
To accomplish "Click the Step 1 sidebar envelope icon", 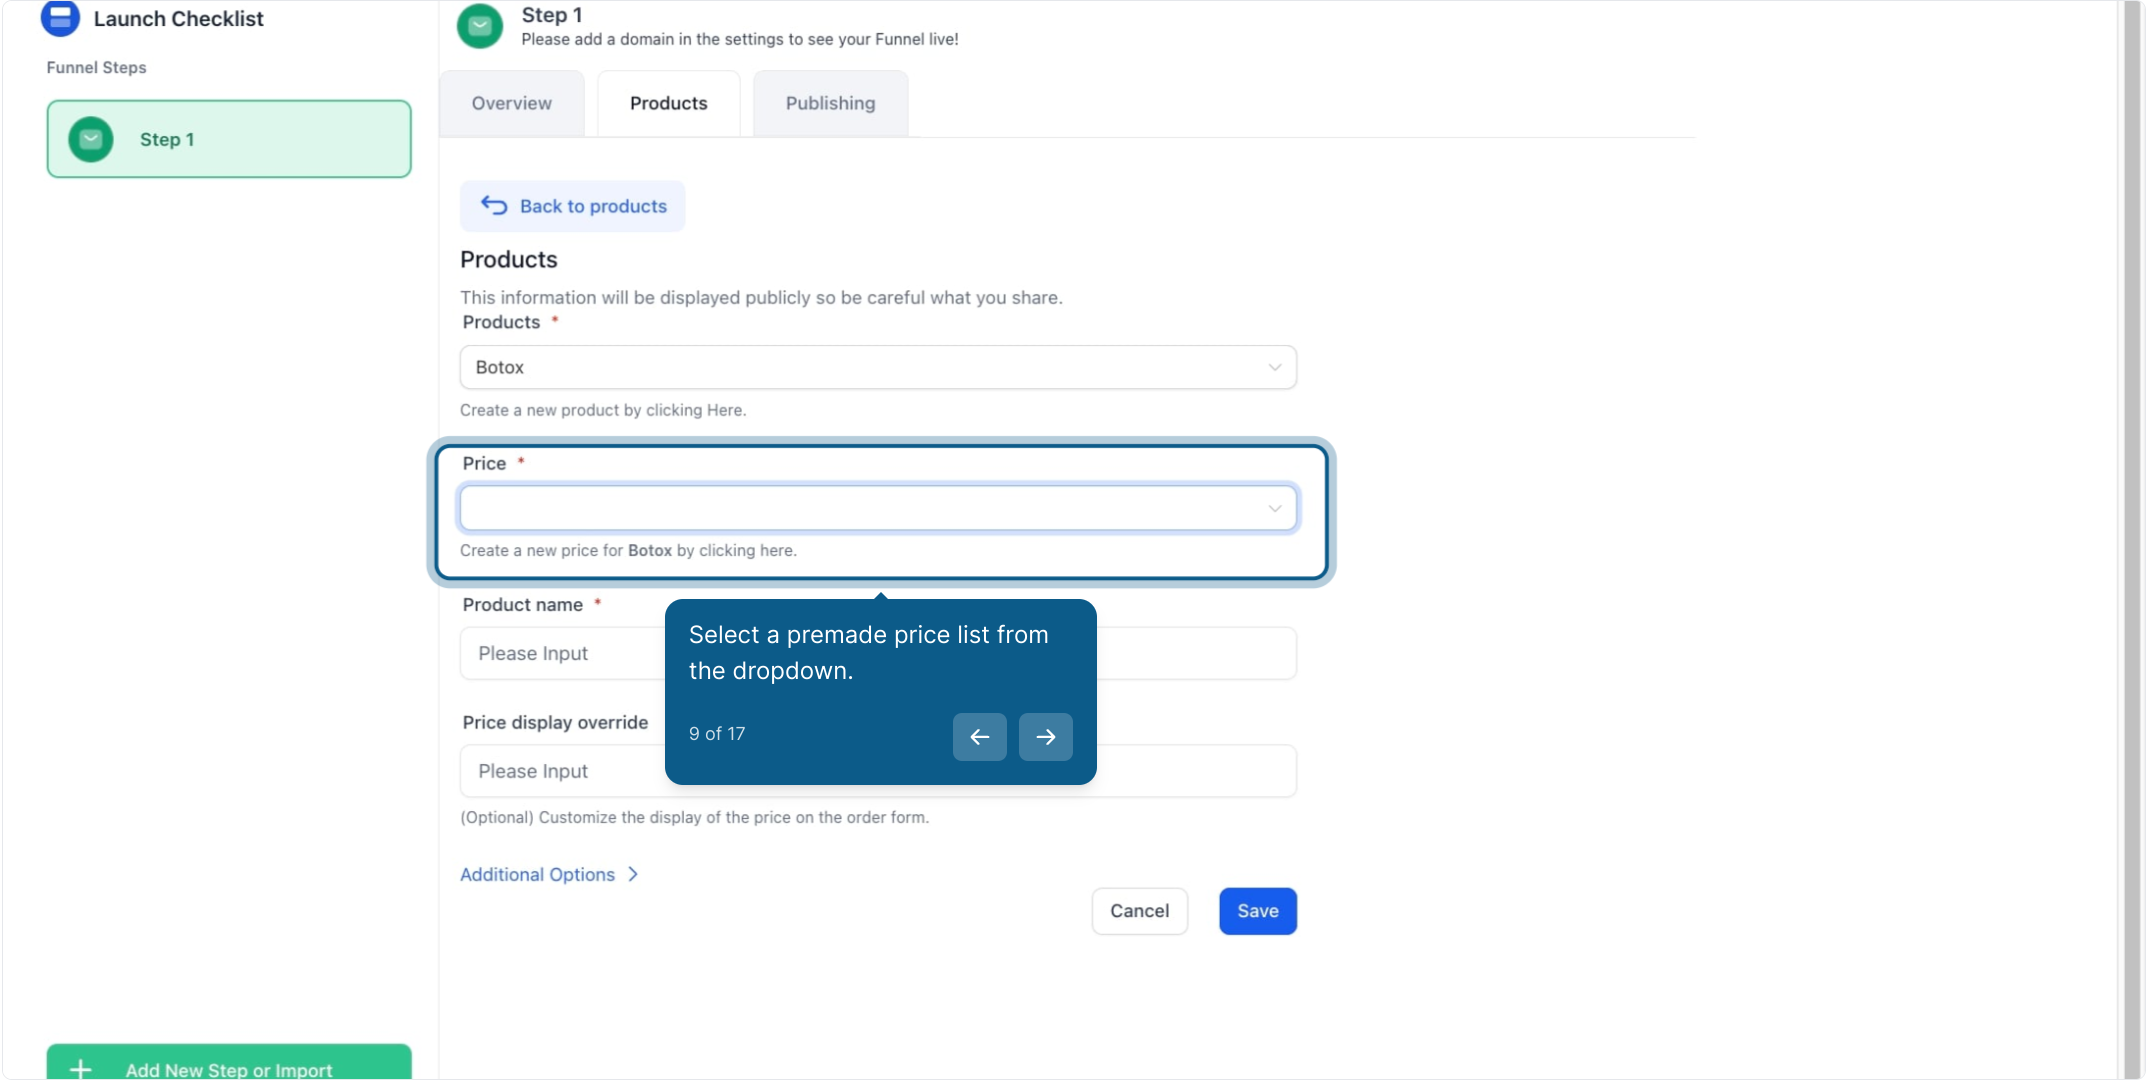I will coord(91,139).
